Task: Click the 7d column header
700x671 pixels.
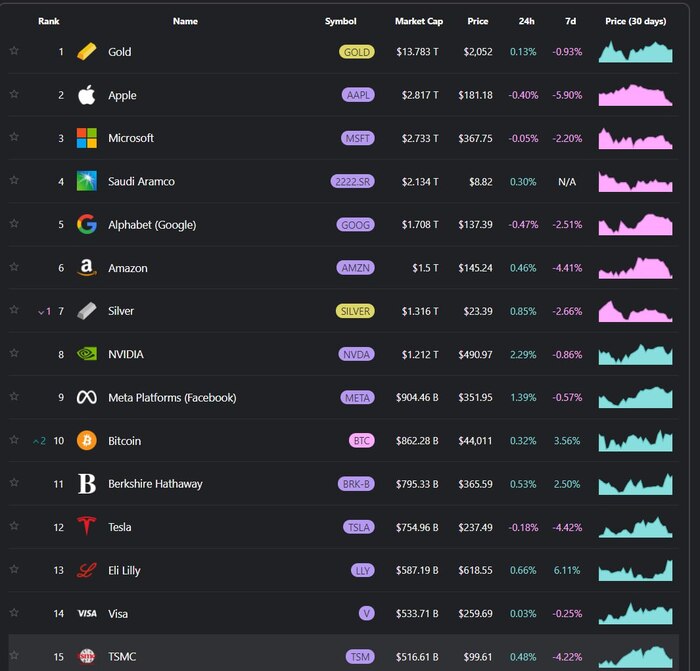Action: point(569,21)
